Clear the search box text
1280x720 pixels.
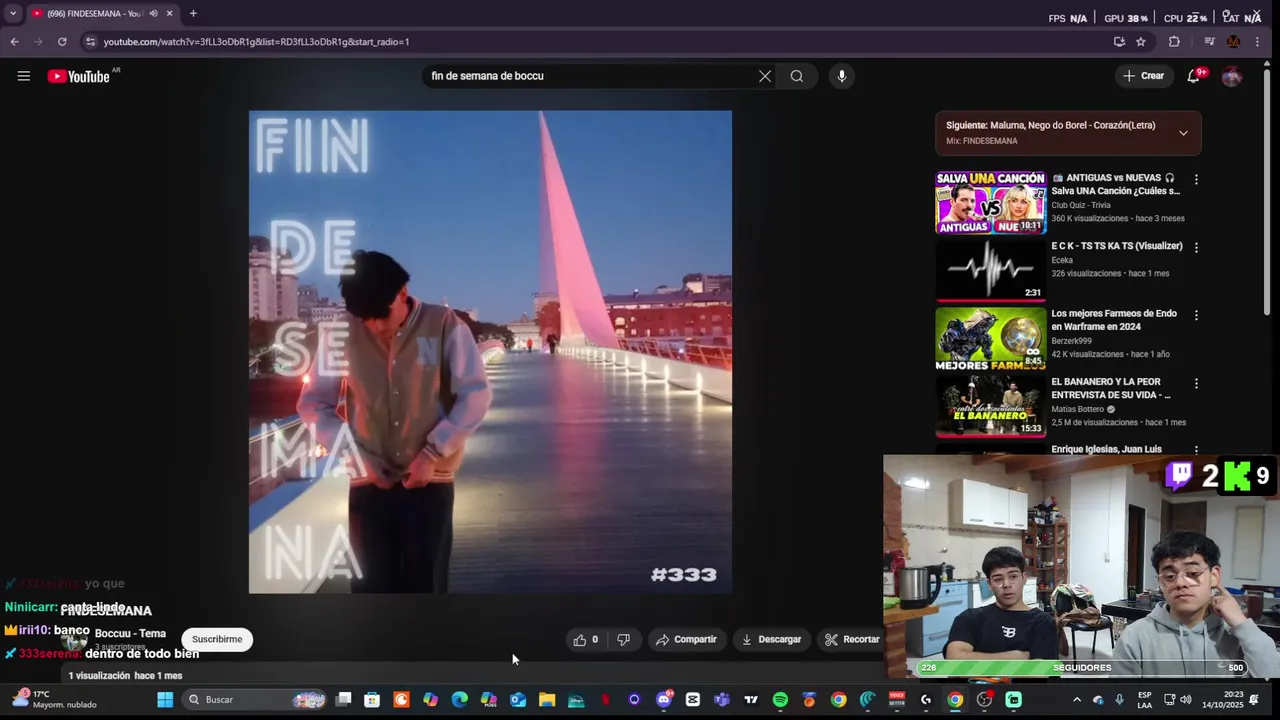pos(765,76)
